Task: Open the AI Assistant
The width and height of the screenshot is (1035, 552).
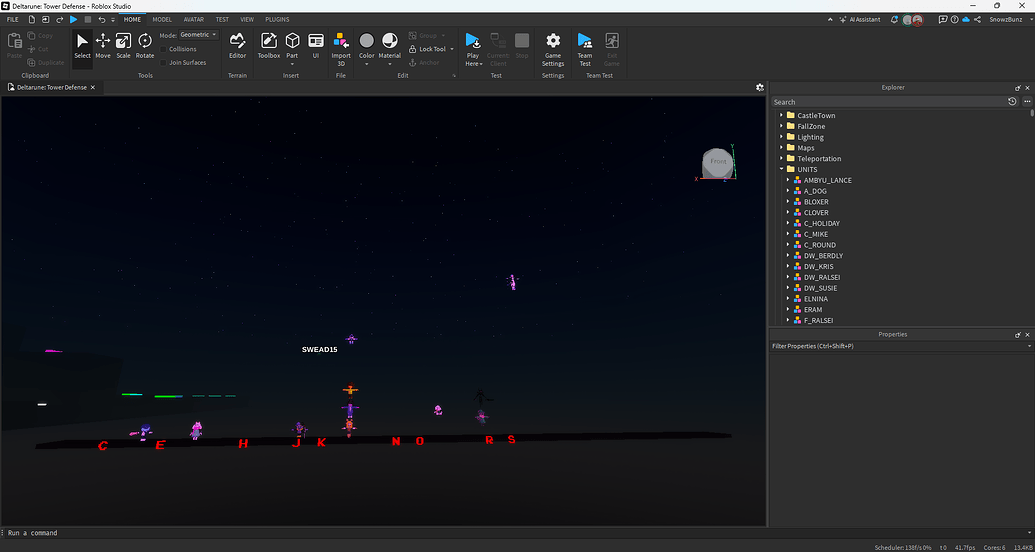Action: click(859, 20)
